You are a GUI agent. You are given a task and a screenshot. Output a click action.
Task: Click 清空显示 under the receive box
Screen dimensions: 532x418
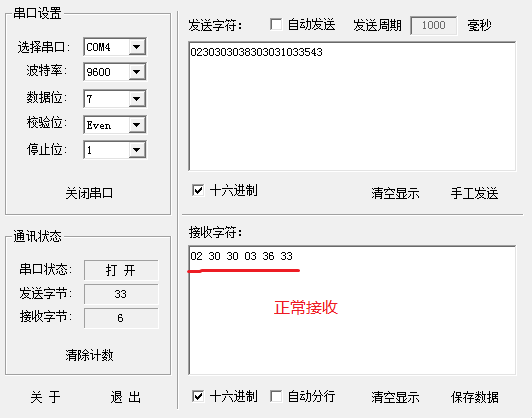[395, 397]
